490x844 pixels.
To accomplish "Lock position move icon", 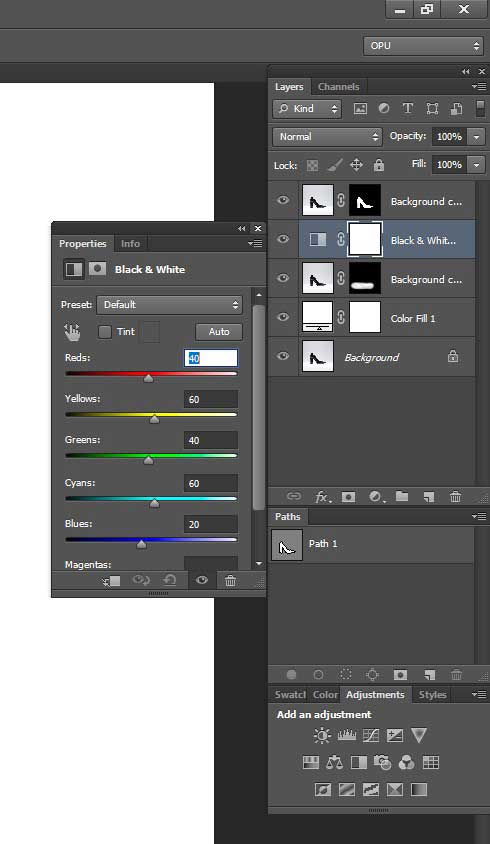I will coord(356,165).
